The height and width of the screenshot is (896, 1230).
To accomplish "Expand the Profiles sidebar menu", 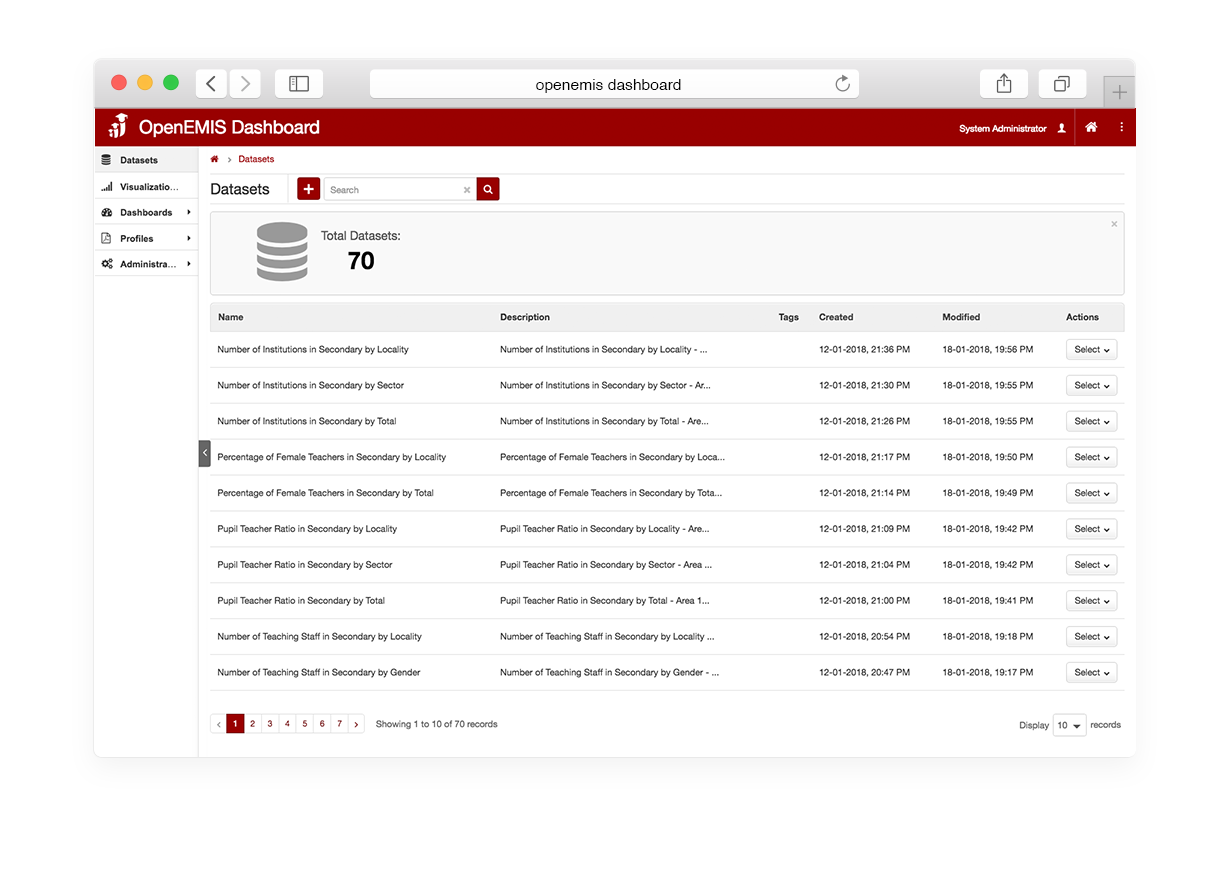I will point(147,239).
